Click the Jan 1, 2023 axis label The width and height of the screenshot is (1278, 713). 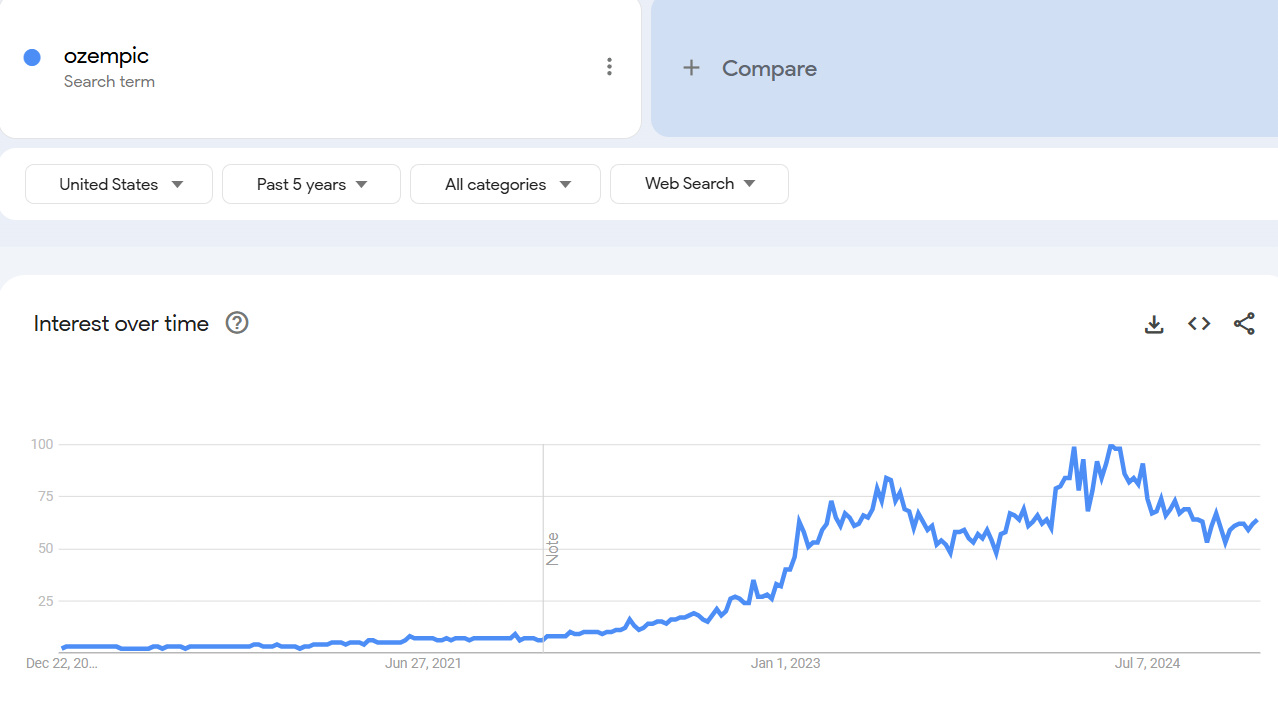[x=785, y=663]
